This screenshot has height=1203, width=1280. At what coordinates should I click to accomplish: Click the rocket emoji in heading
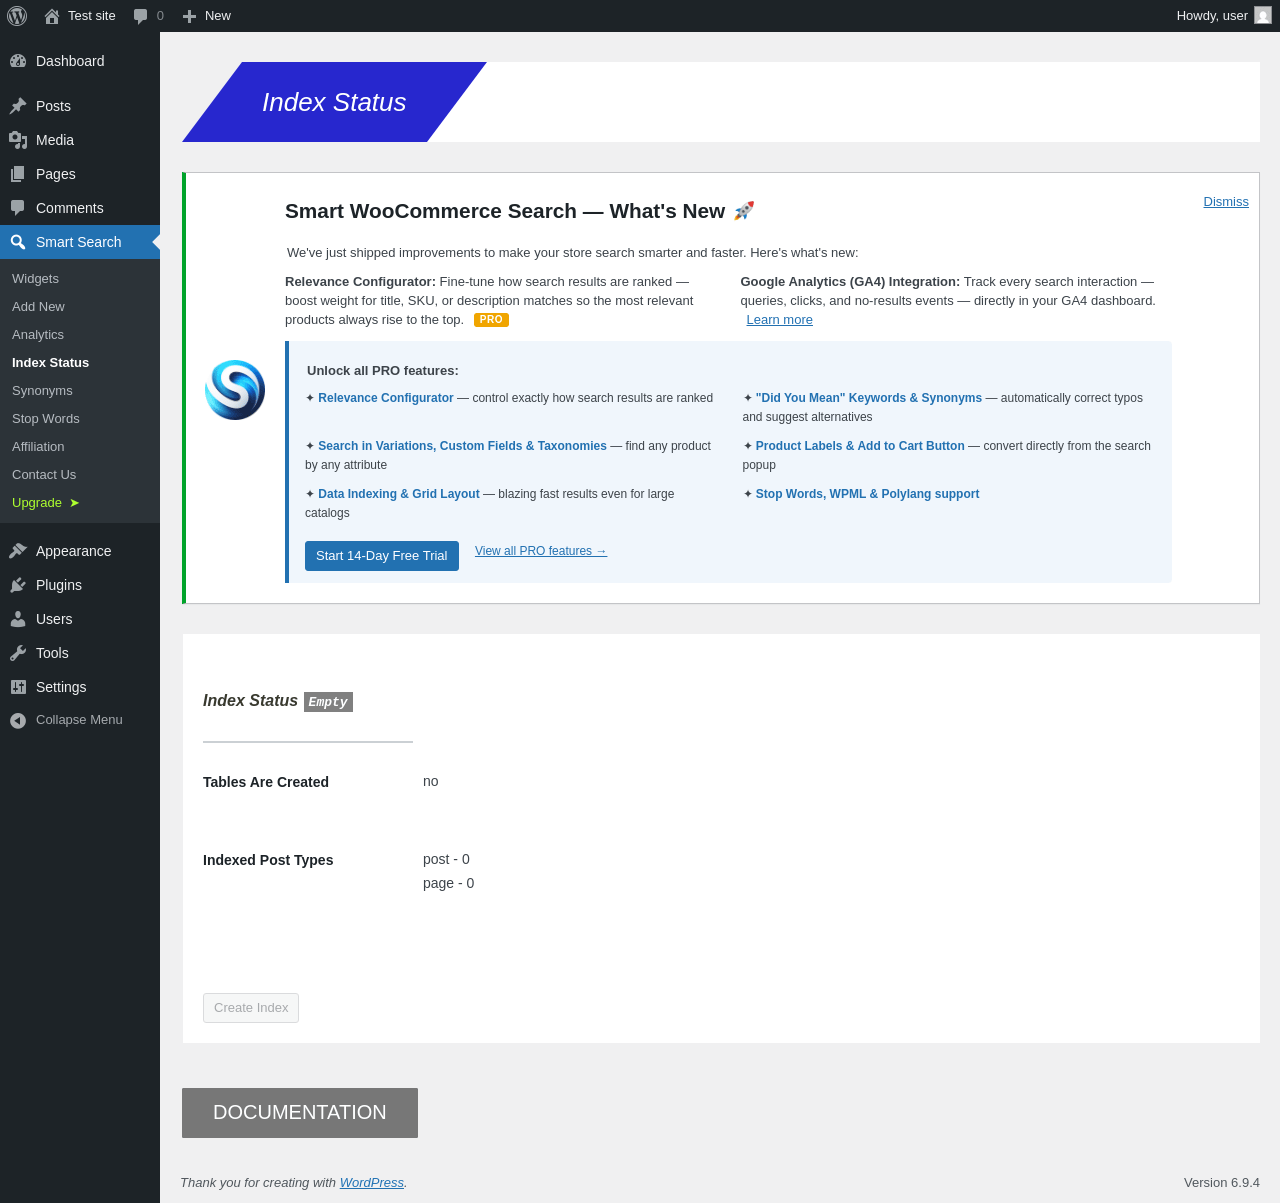(744, 211)
